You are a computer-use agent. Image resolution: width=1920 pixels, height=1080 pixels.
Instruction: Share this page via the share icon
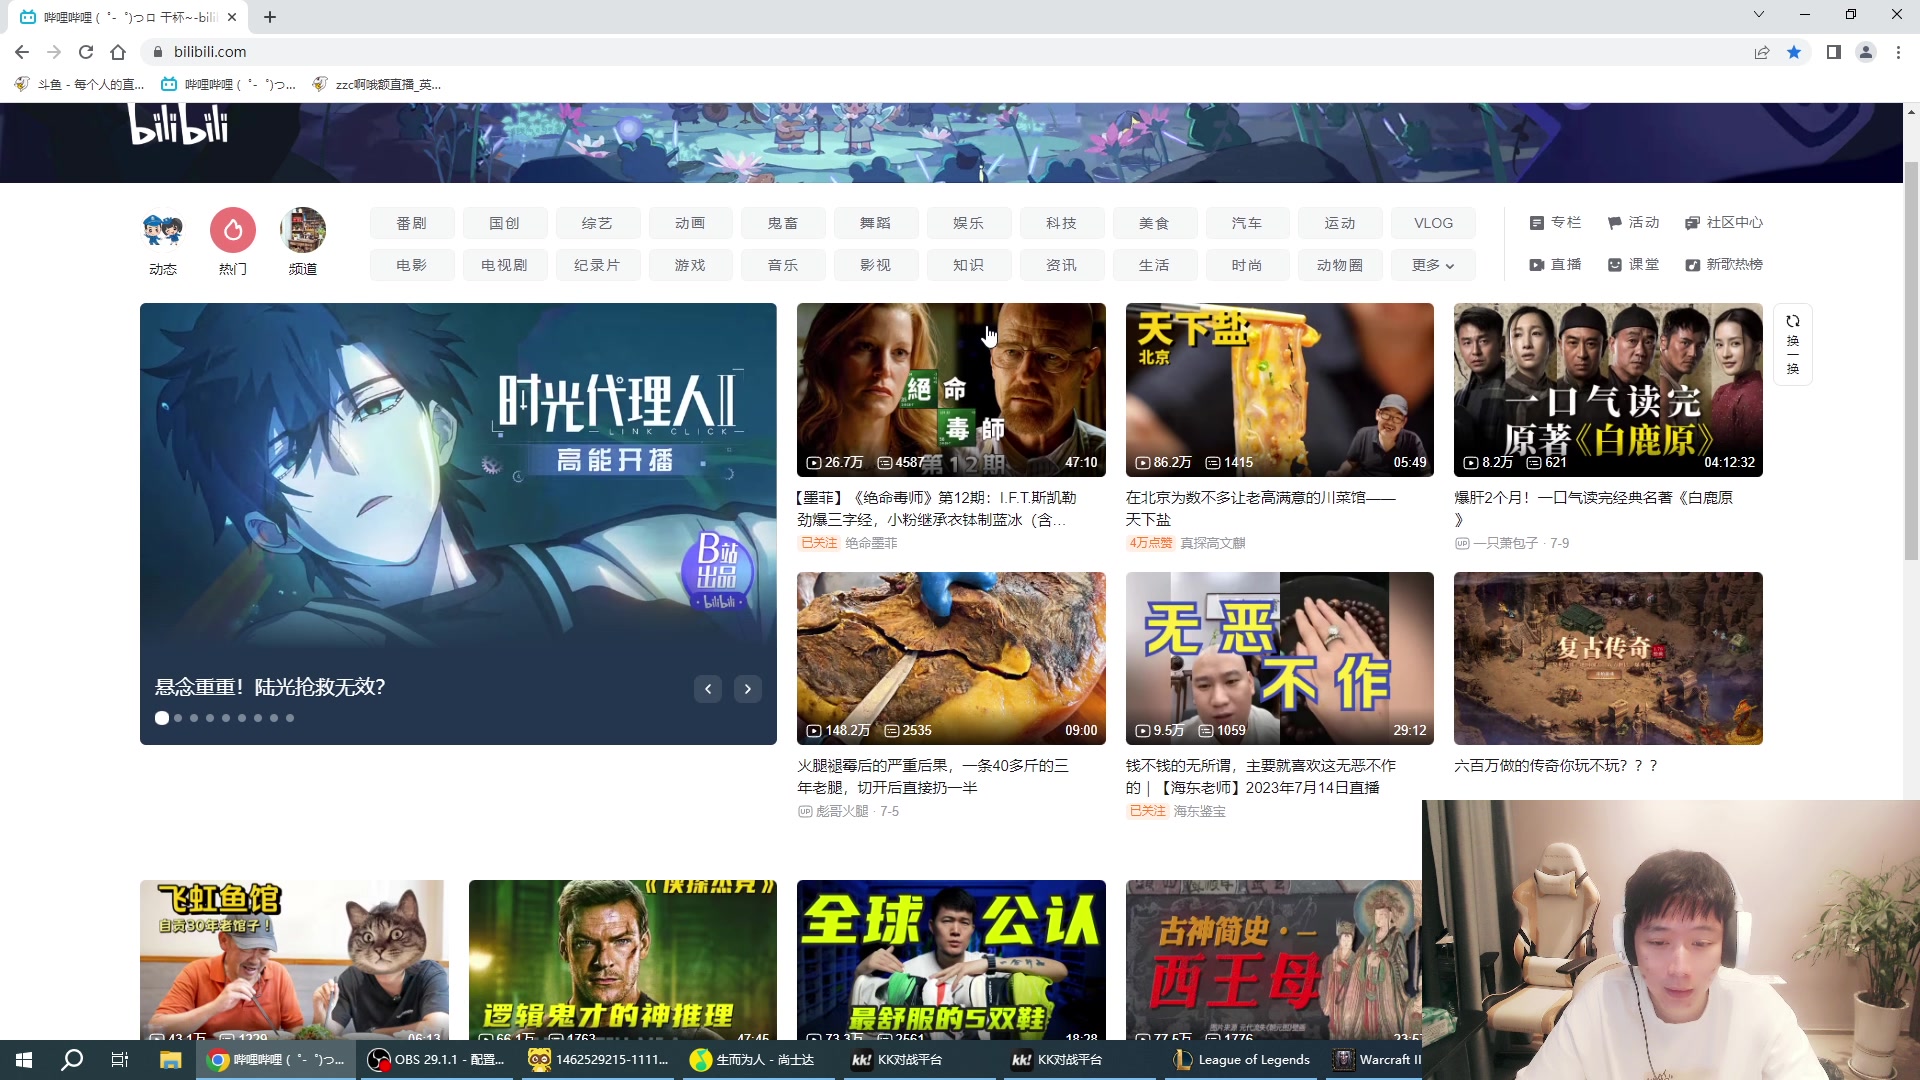(x=1762, y=52)
